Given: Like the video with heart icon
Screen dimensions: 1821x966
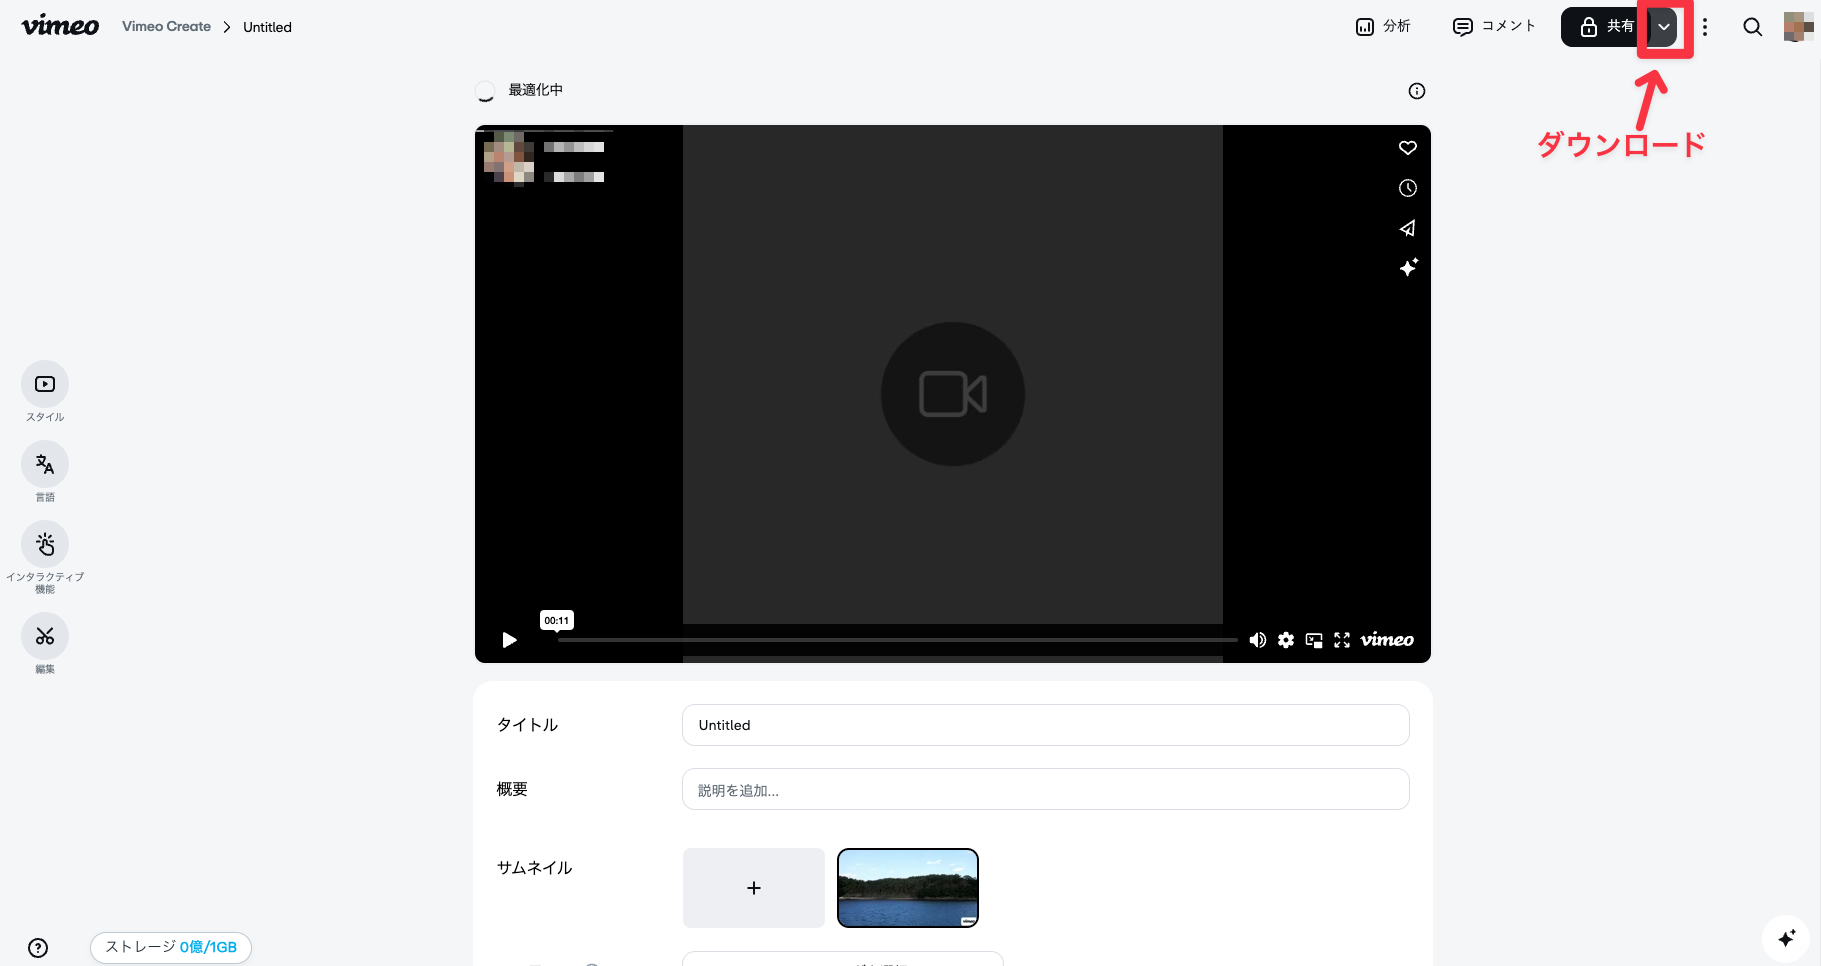Looking at the screenshot, I should pos(1408,148).
